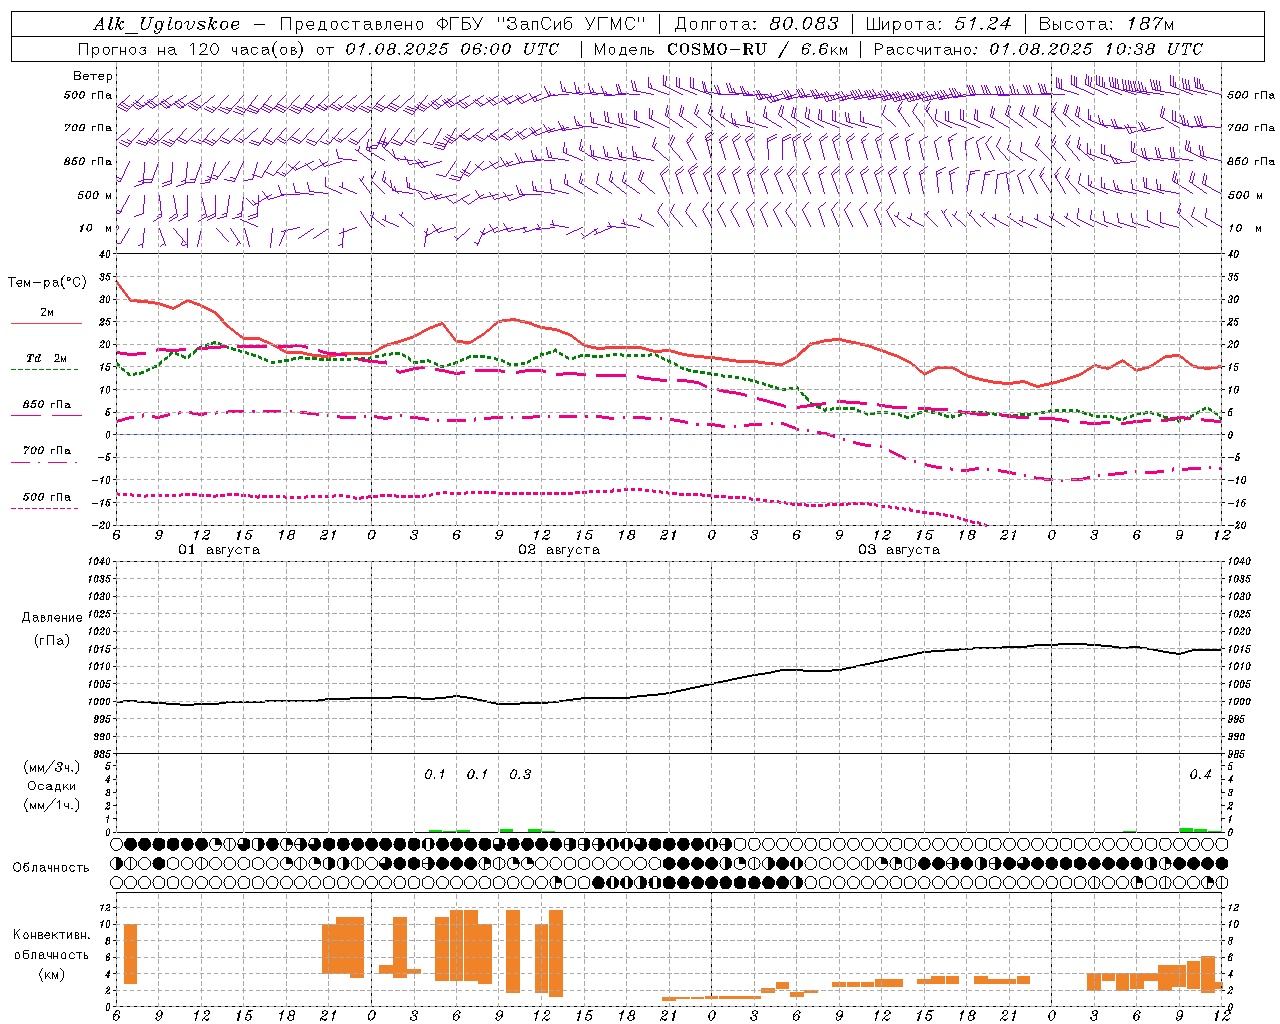Click the station name "Alk_Uglovskoe"

pos(167,24)
